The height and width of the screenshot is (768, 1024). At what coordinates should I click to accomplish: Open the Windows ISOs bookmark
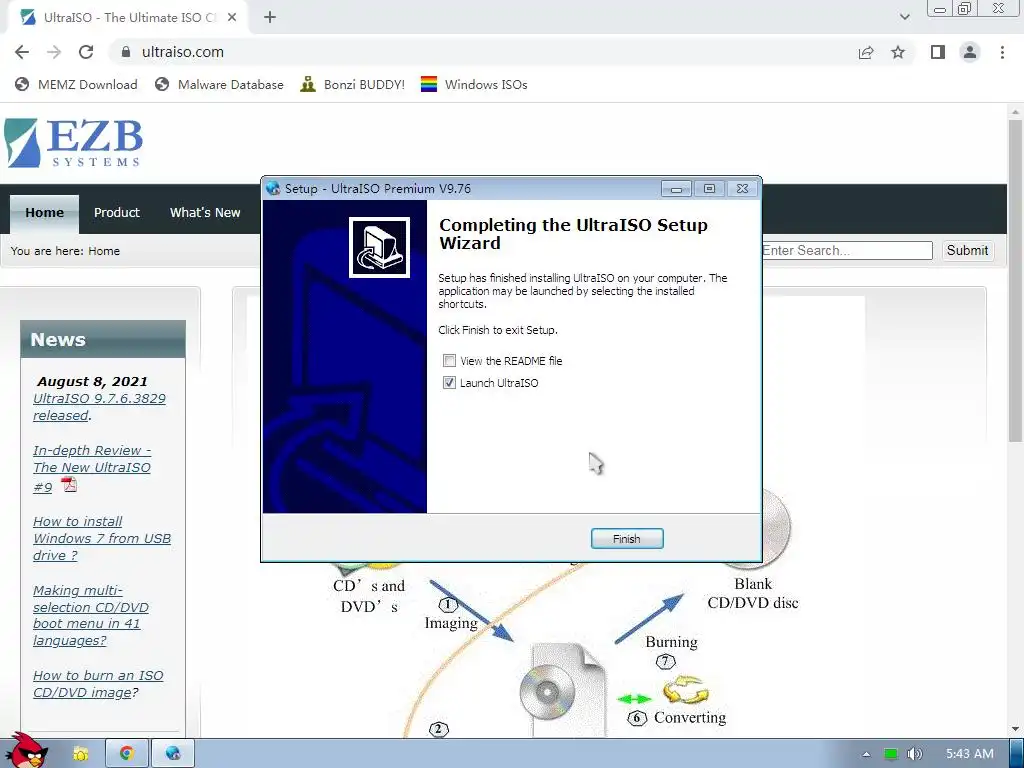click(474, 84)
